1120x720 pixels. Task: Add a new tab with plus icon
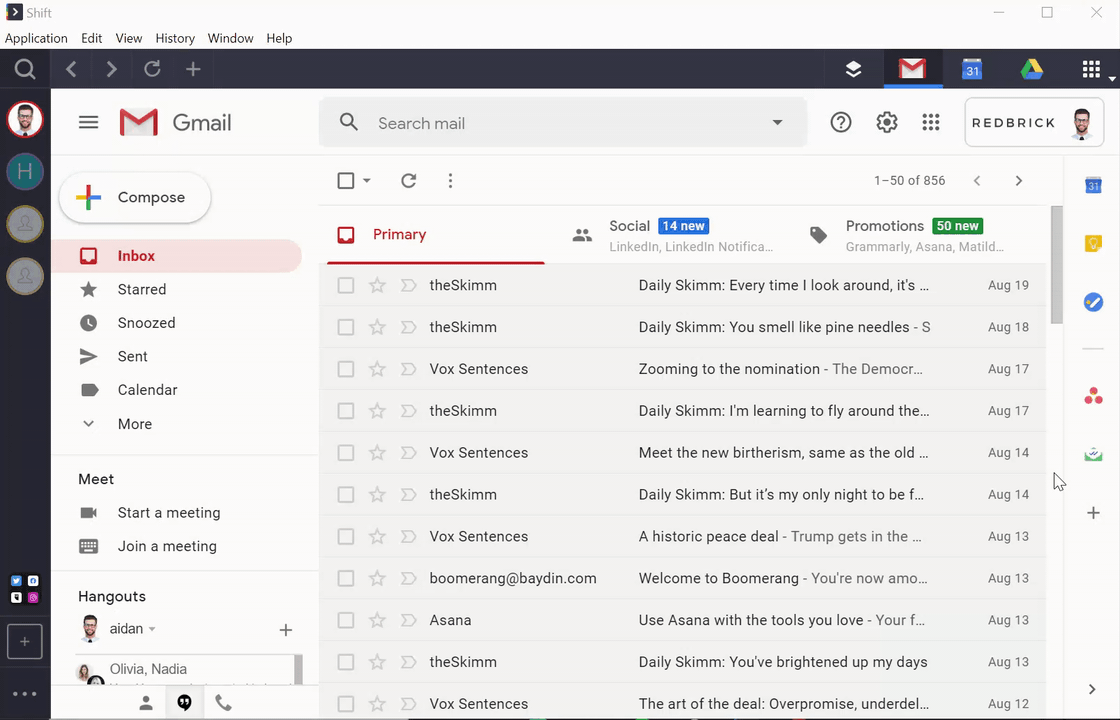point(193,69)
